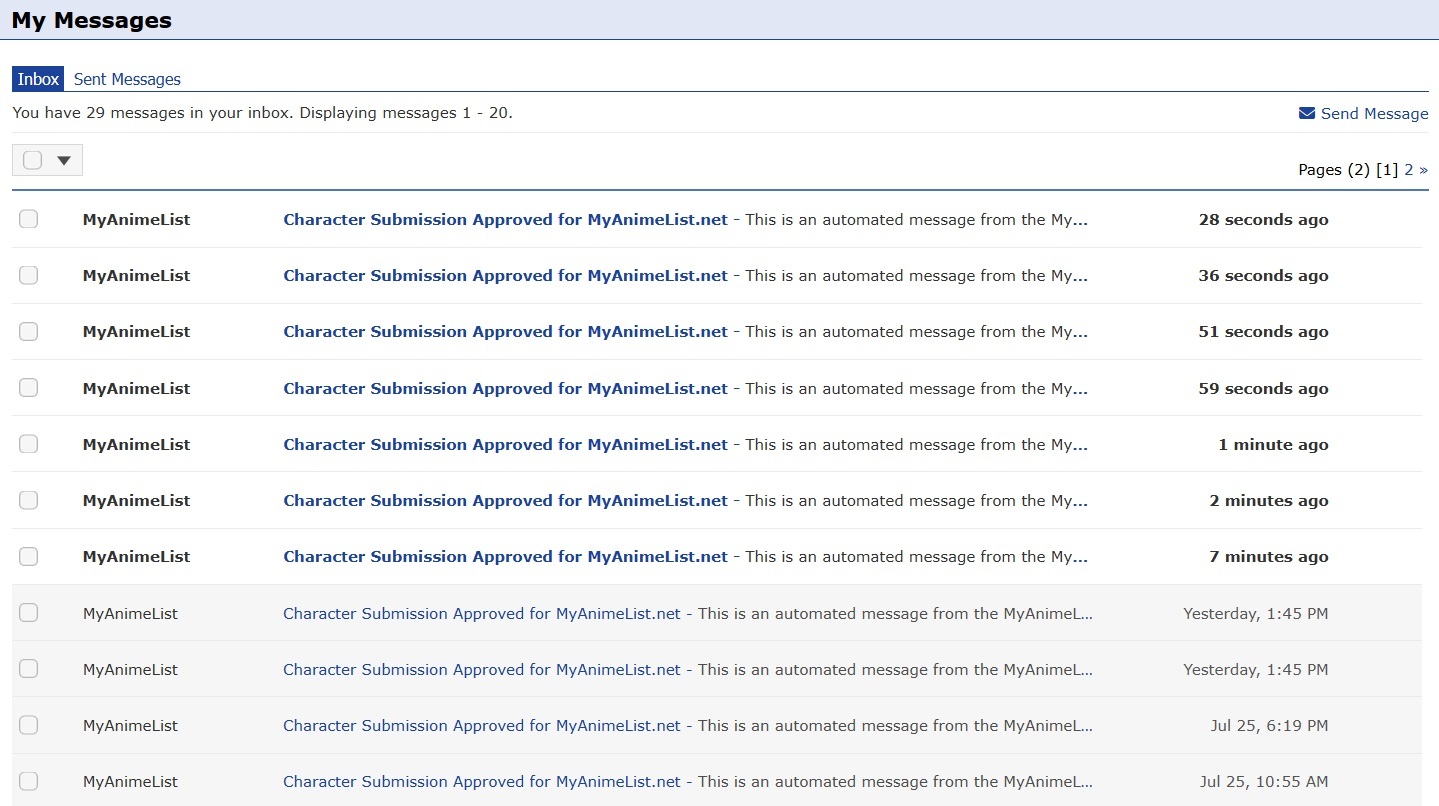Open the first message from Yesterday, 1:45 PM

[481, 613]
